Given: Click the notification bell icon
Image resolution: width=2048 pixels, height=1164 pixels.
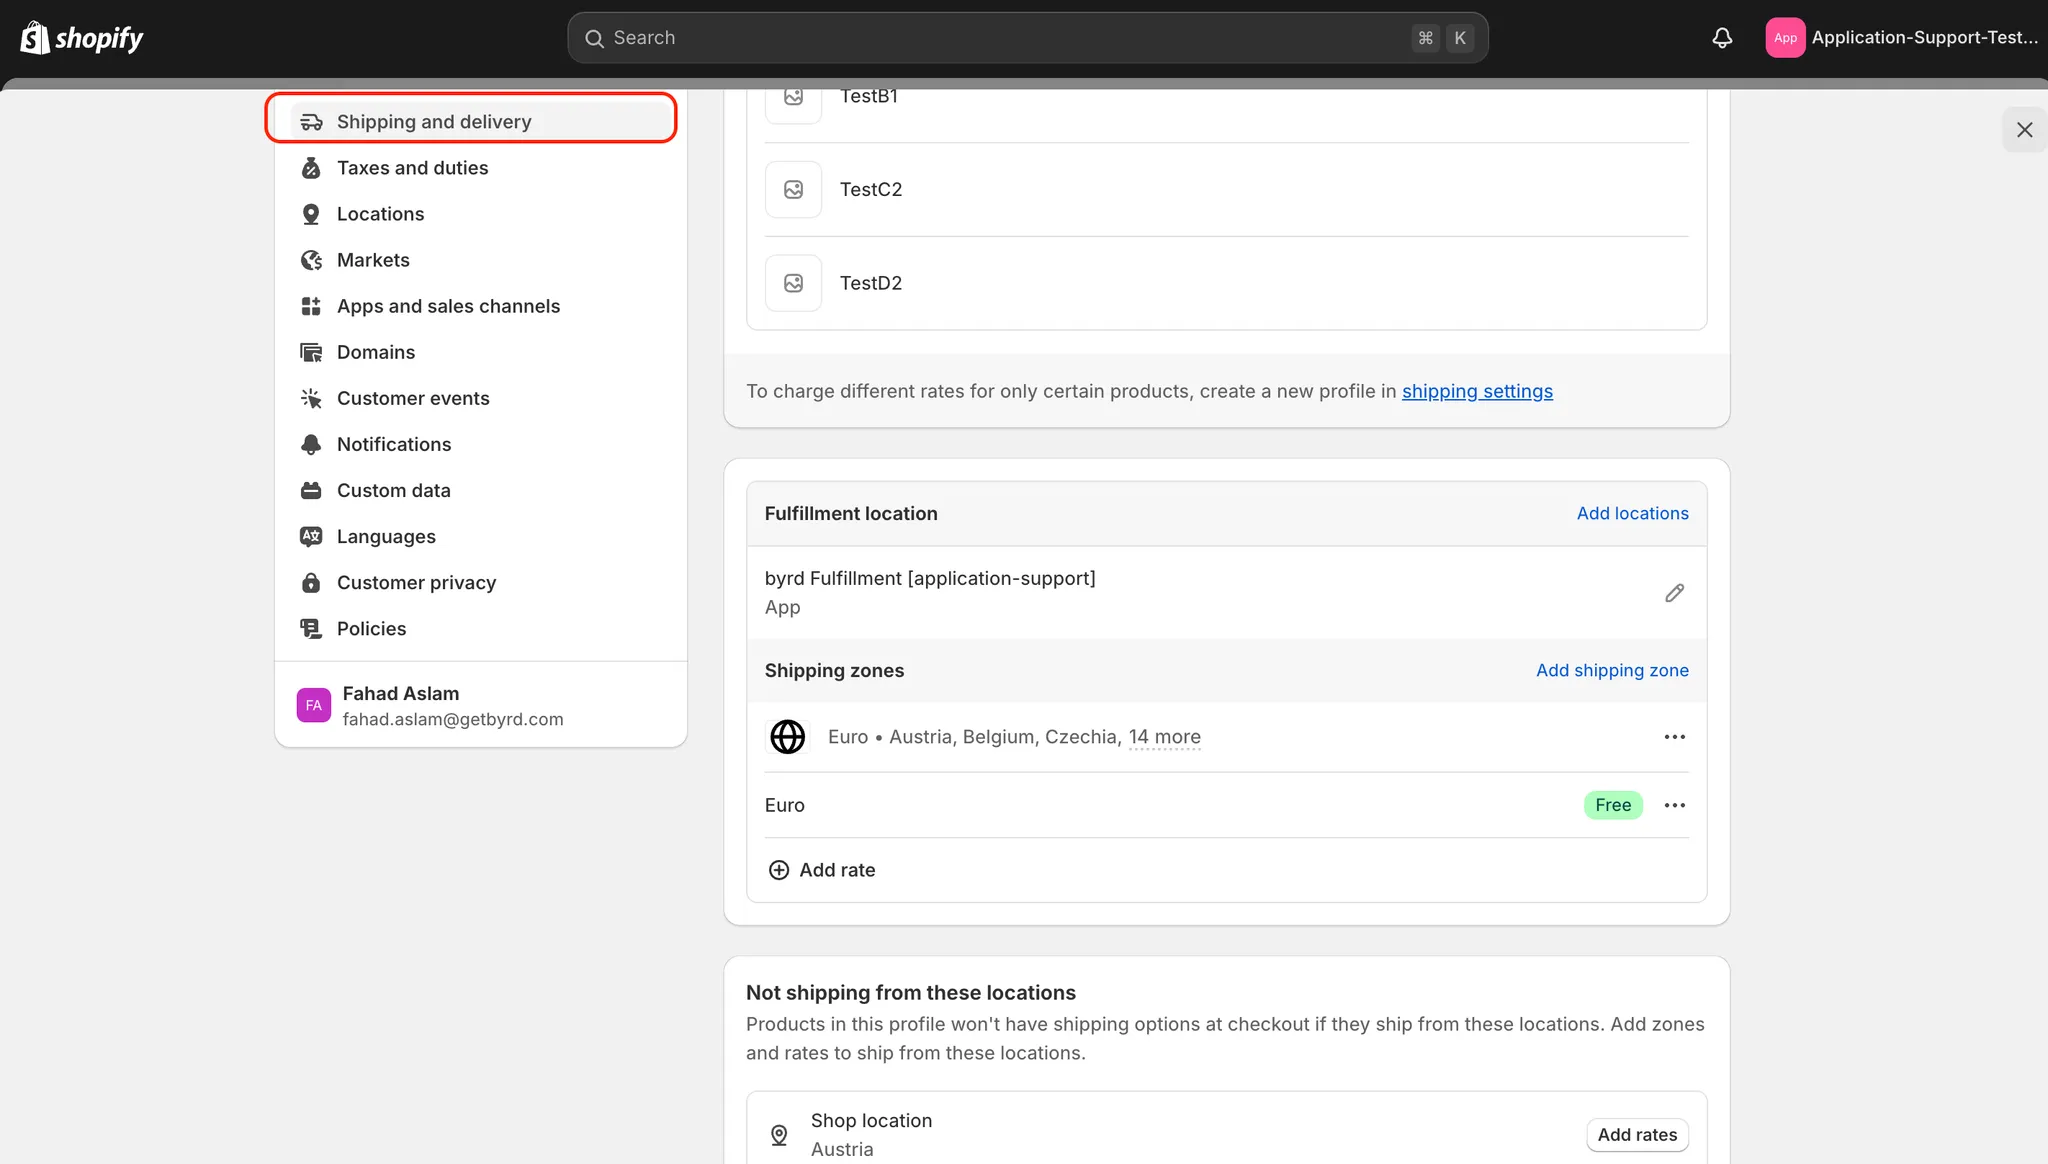Looking at the screenshot, I should pos(1722,38).
